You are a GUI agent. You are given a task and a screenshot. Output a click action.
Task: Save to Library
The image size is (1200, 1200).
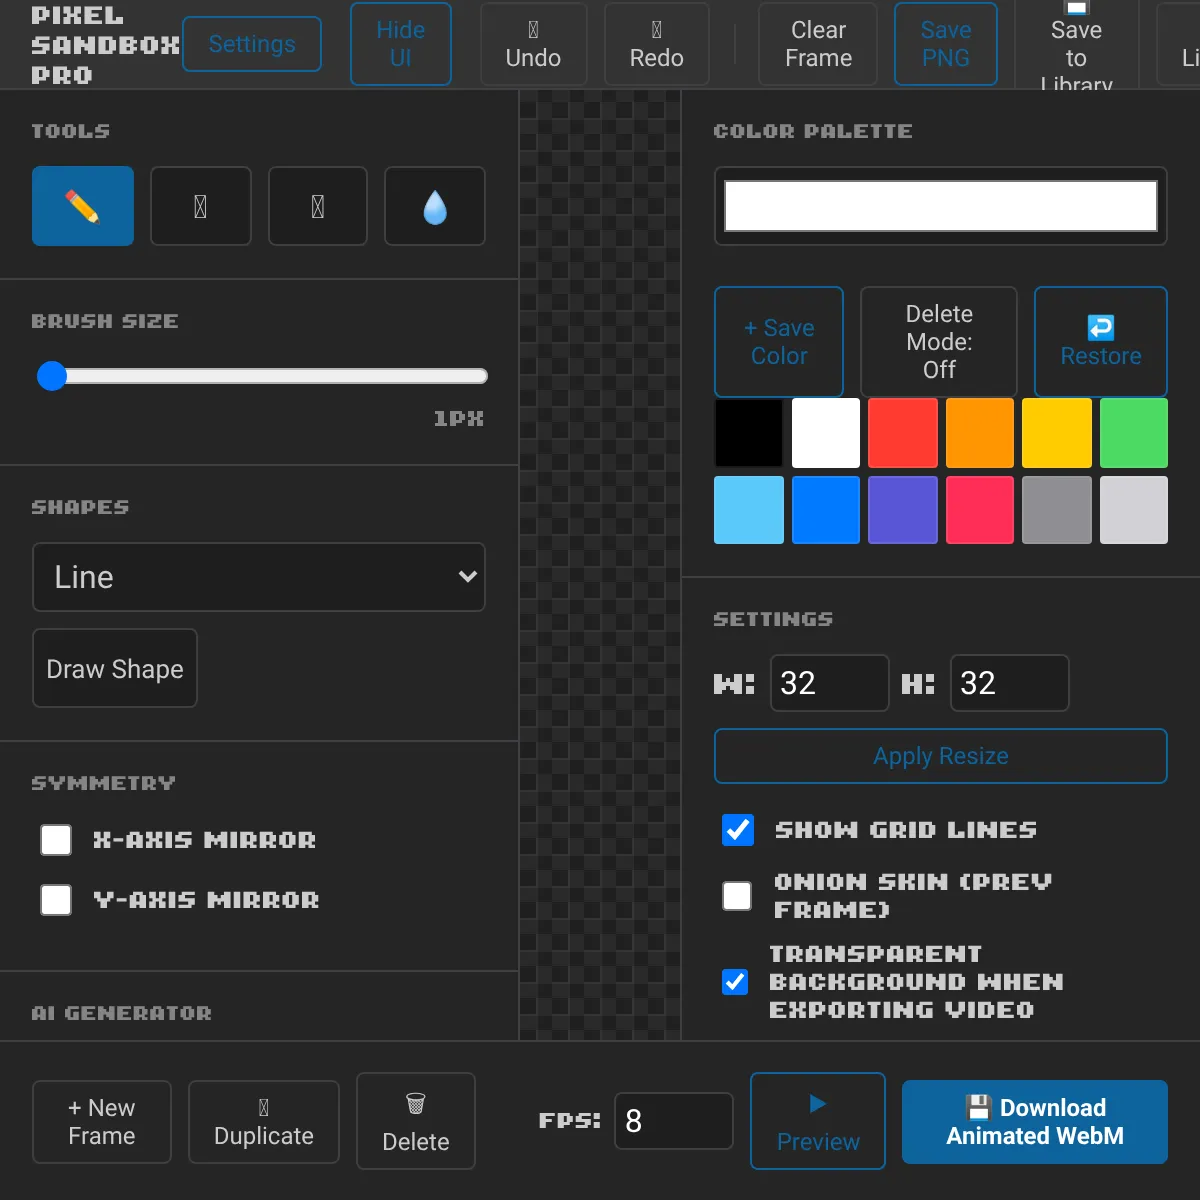pos(1076,46)
